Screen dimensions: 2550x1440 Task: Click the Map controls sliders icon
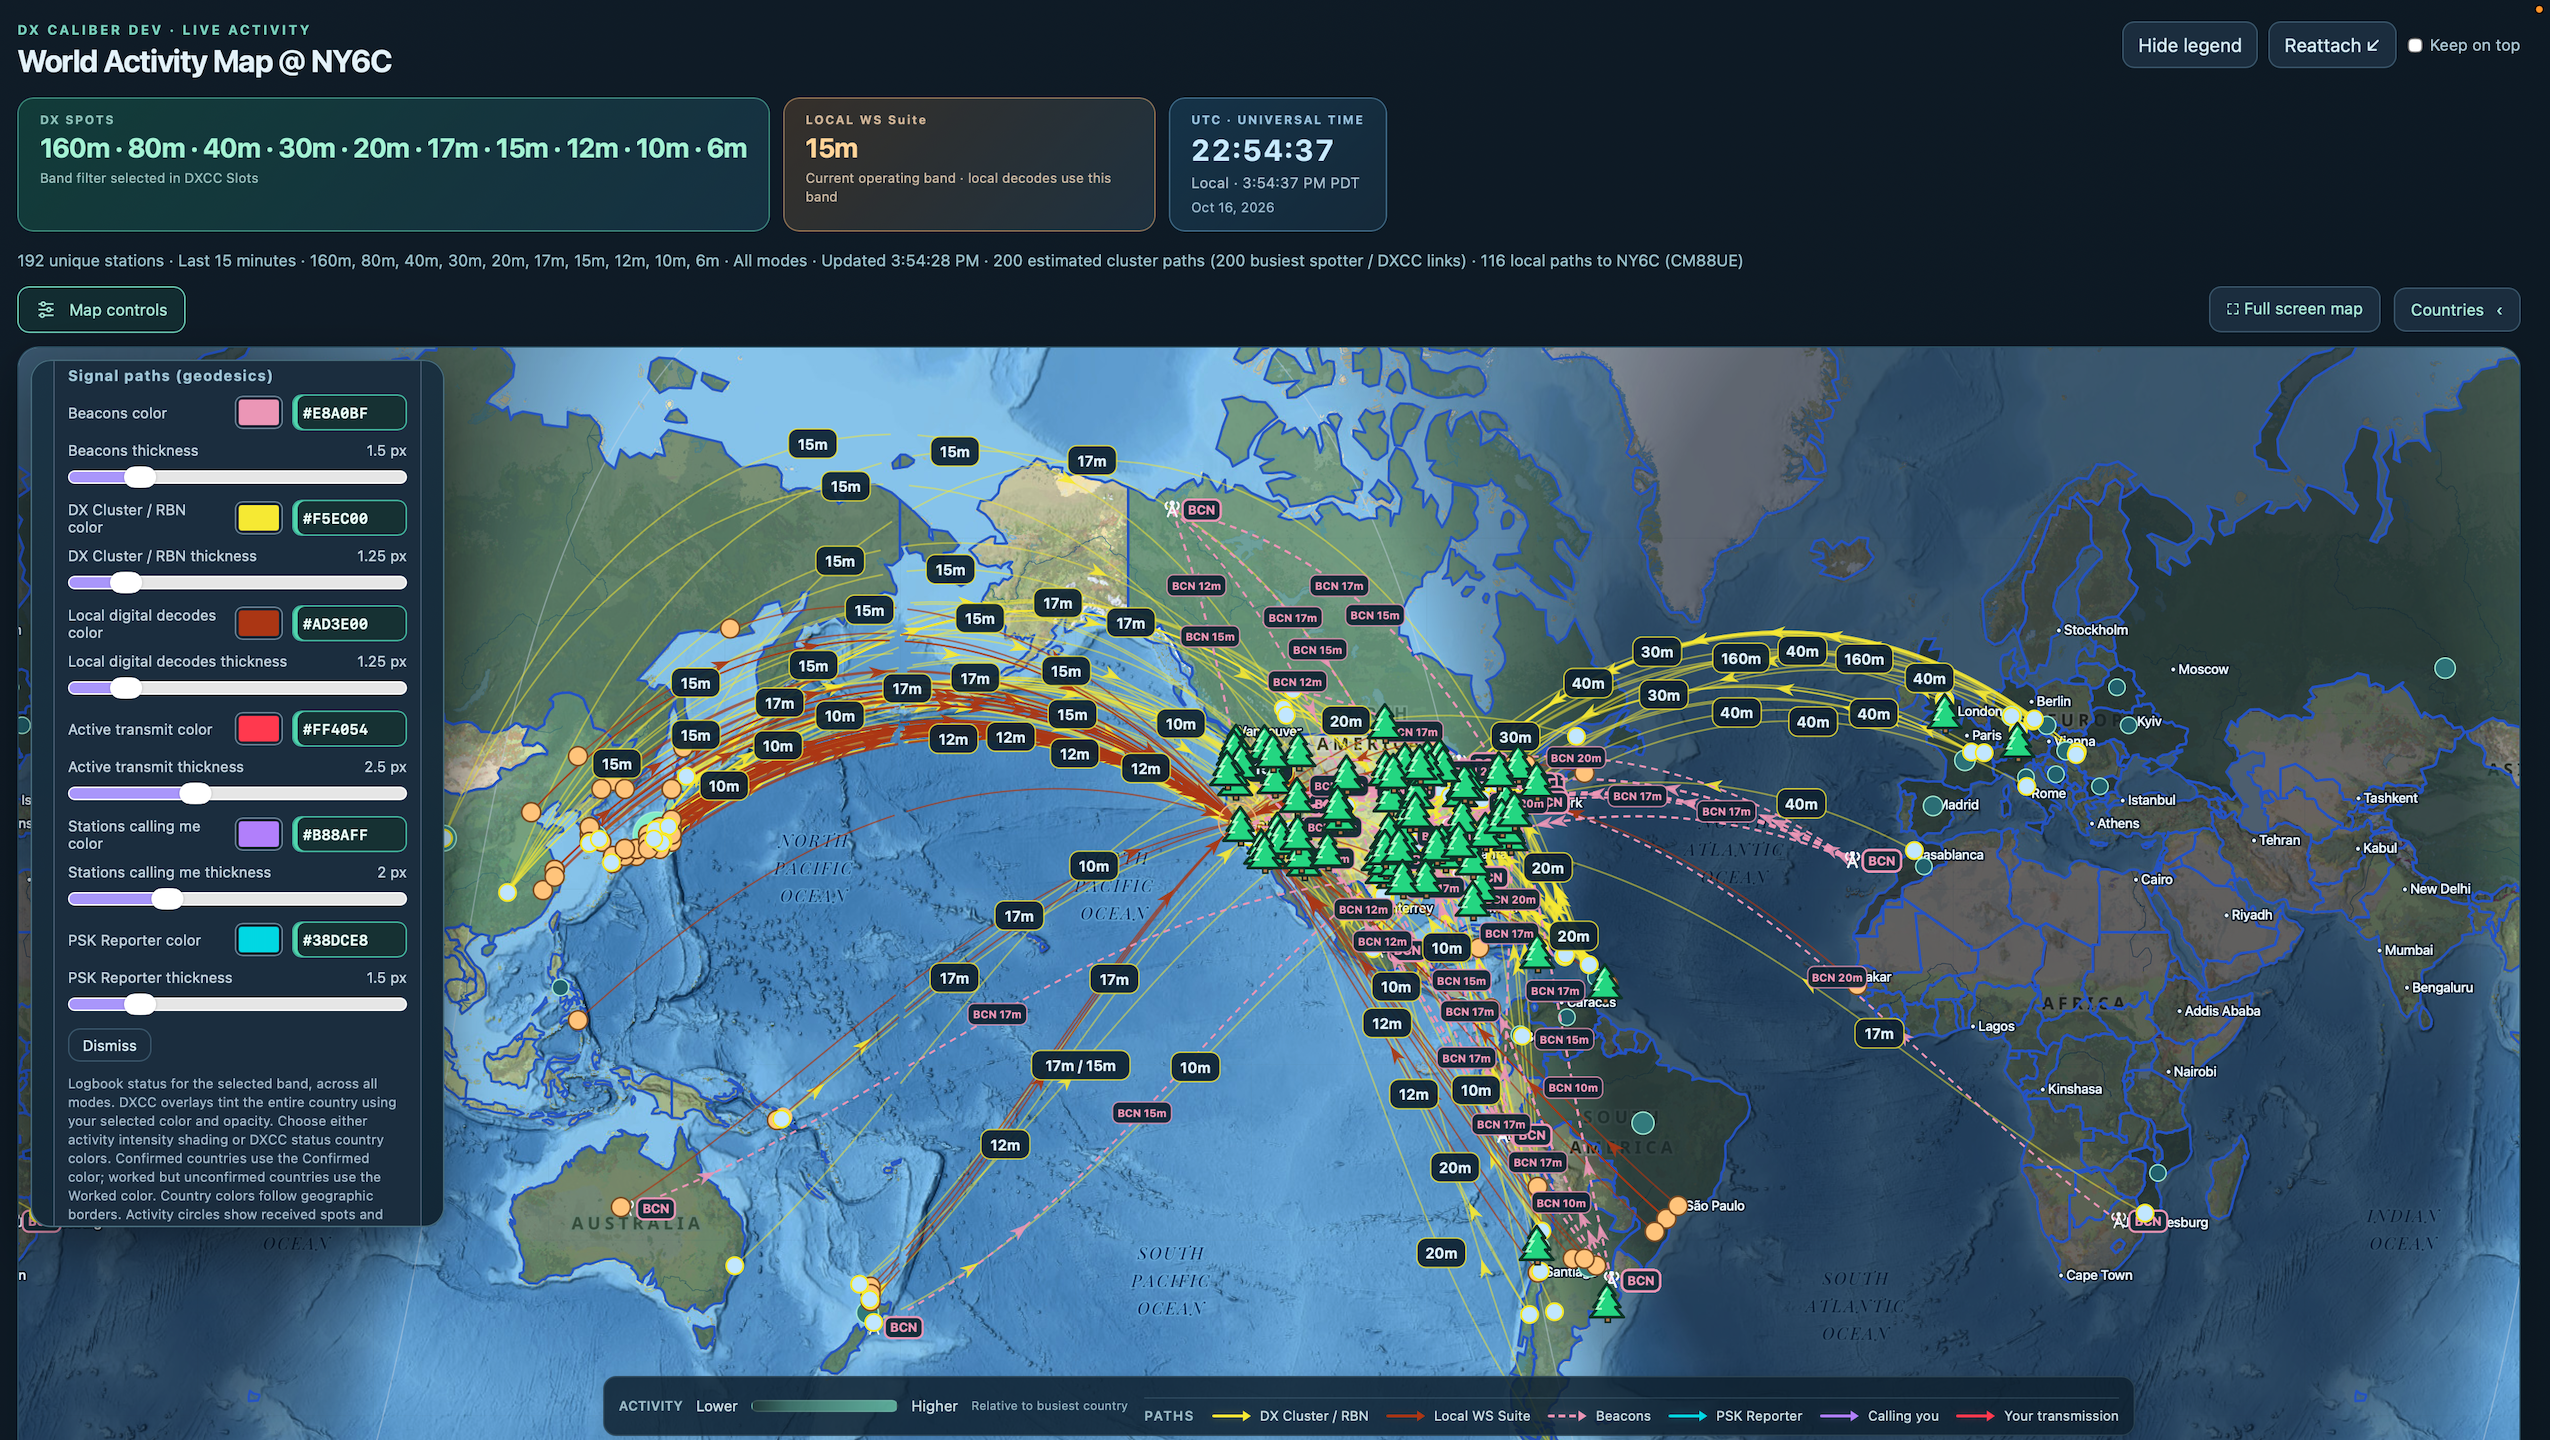pos(46,310)
